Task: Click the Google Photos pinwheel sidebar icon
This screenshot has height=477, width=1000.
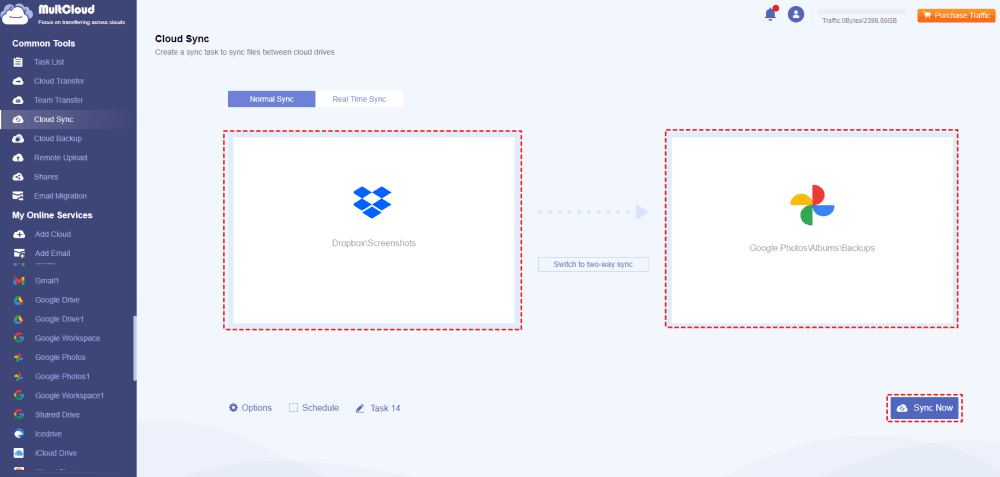Action: 19,358
